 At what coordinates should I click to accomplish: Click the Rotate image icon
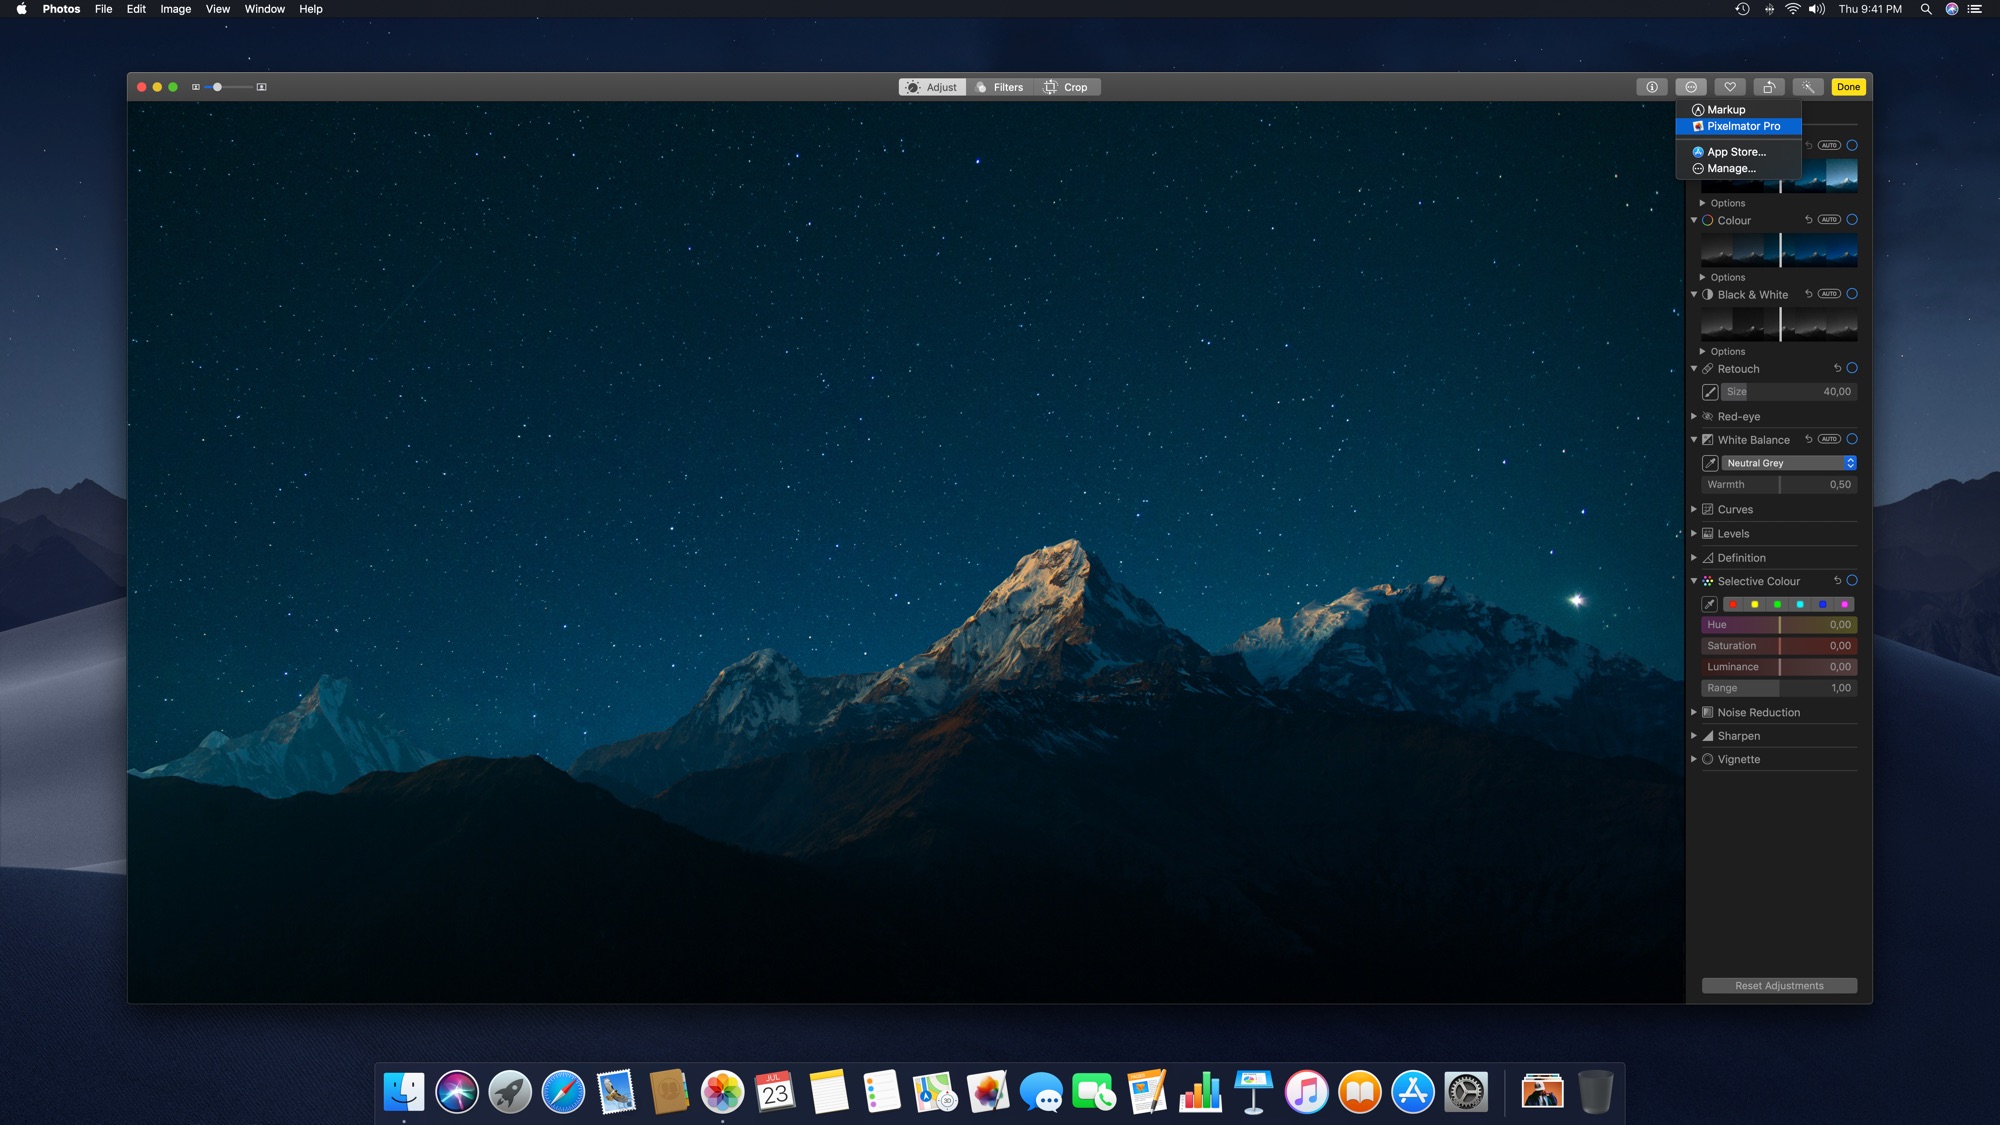click(1769, 87)
